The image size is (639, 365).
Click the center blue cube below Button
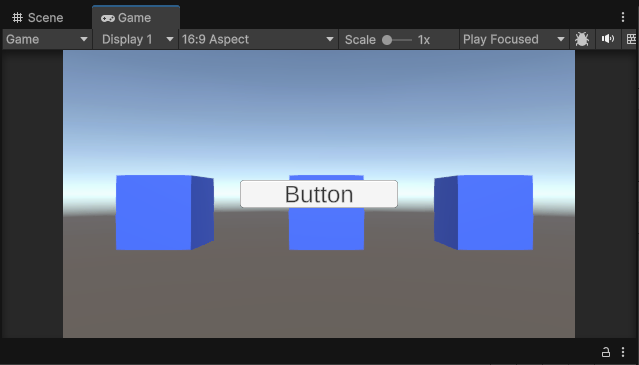tap(326, 229)
